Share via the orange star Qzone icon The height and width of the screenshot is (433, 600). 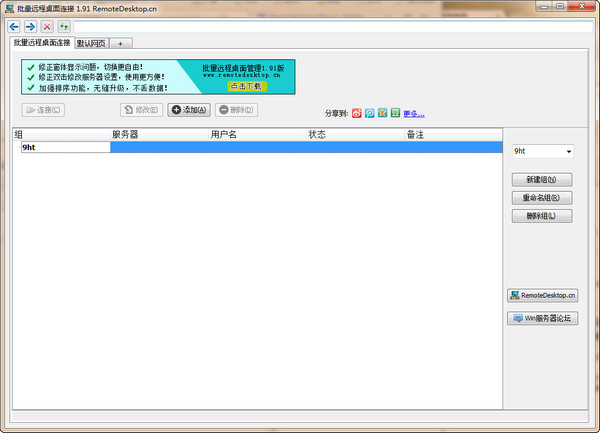coord(382,113)
